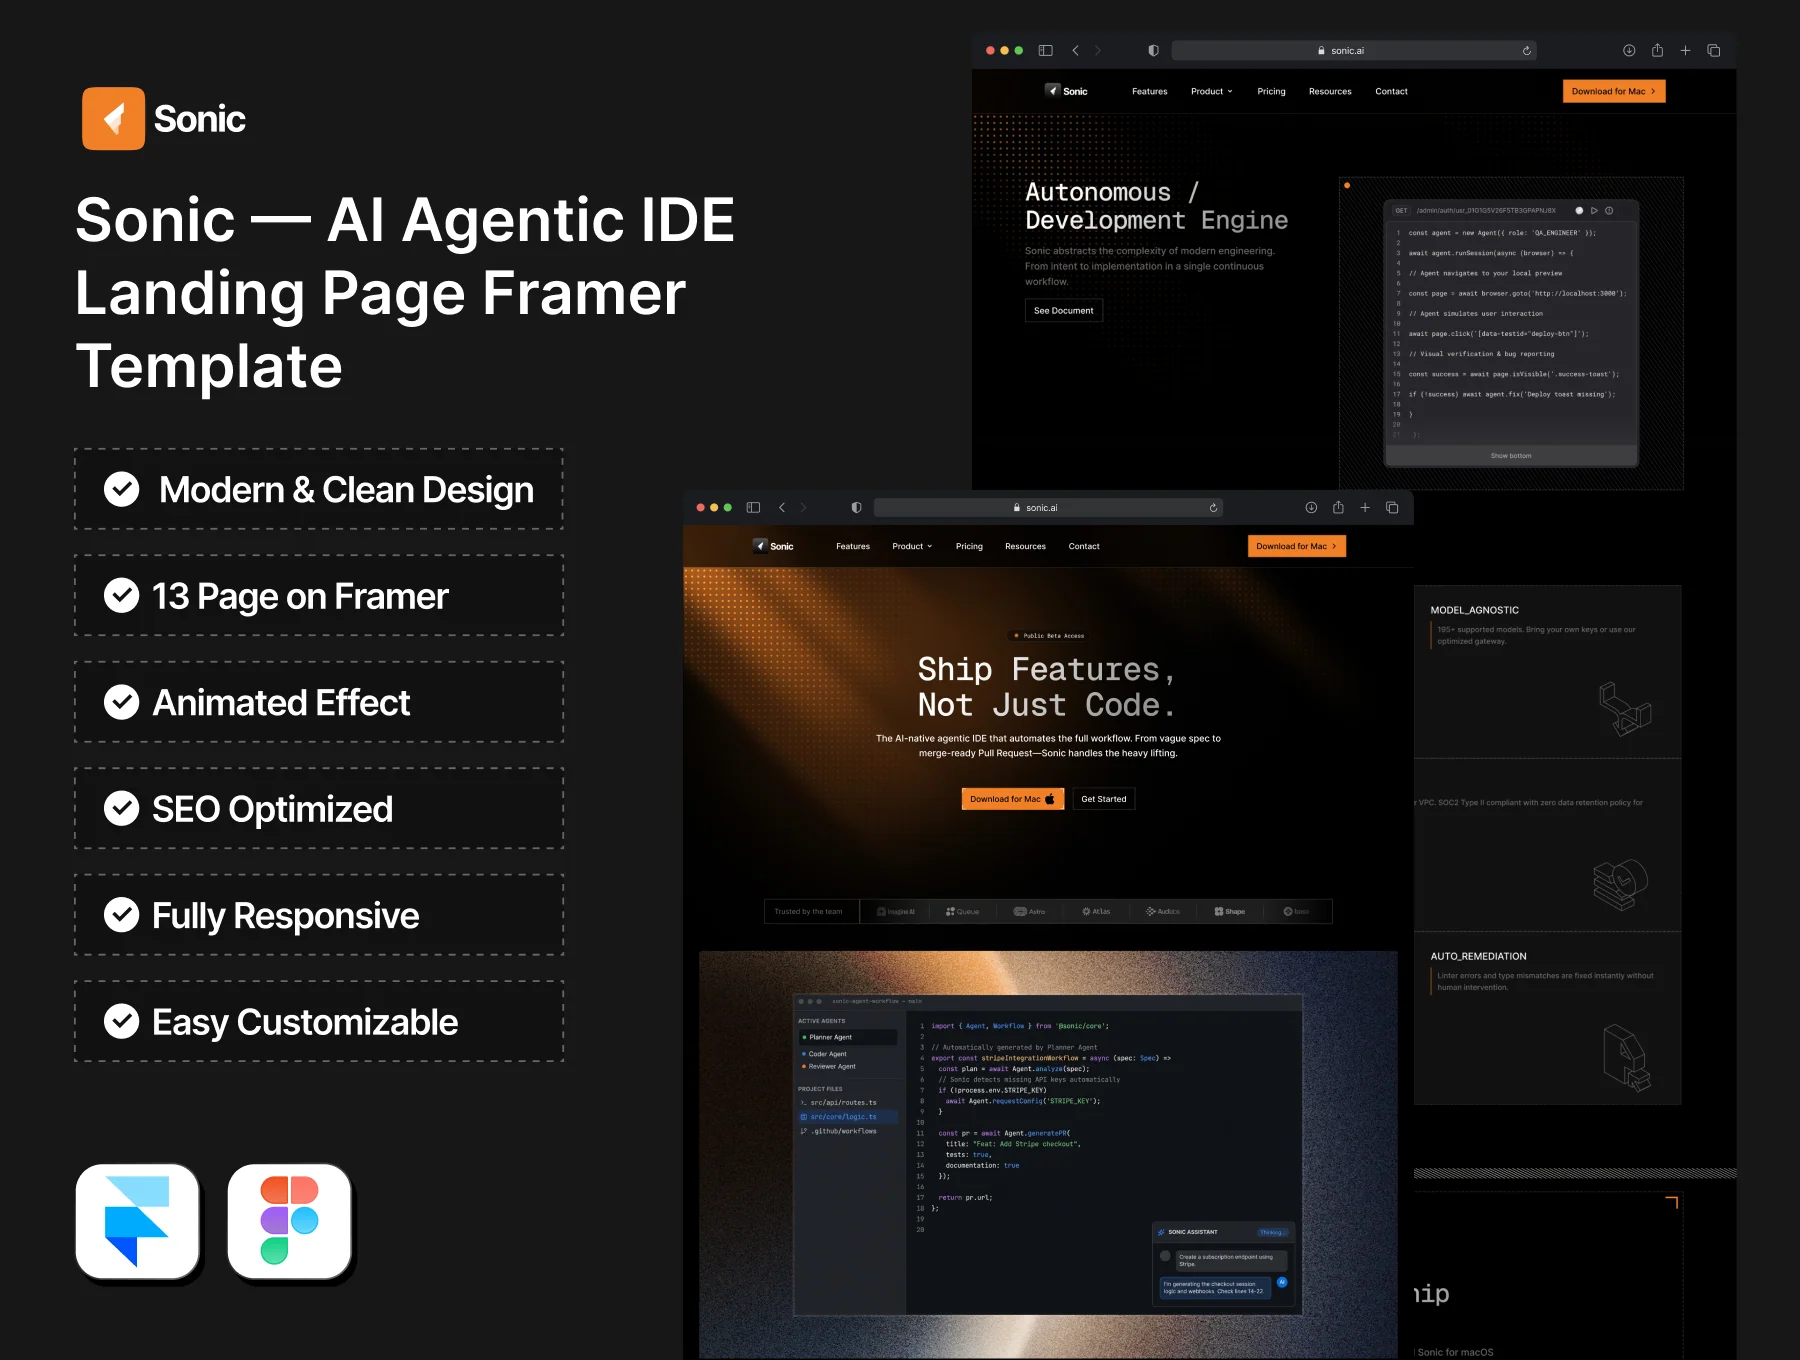Click the MODEL_AGNOSTIC card heading

click(1474, 610)
